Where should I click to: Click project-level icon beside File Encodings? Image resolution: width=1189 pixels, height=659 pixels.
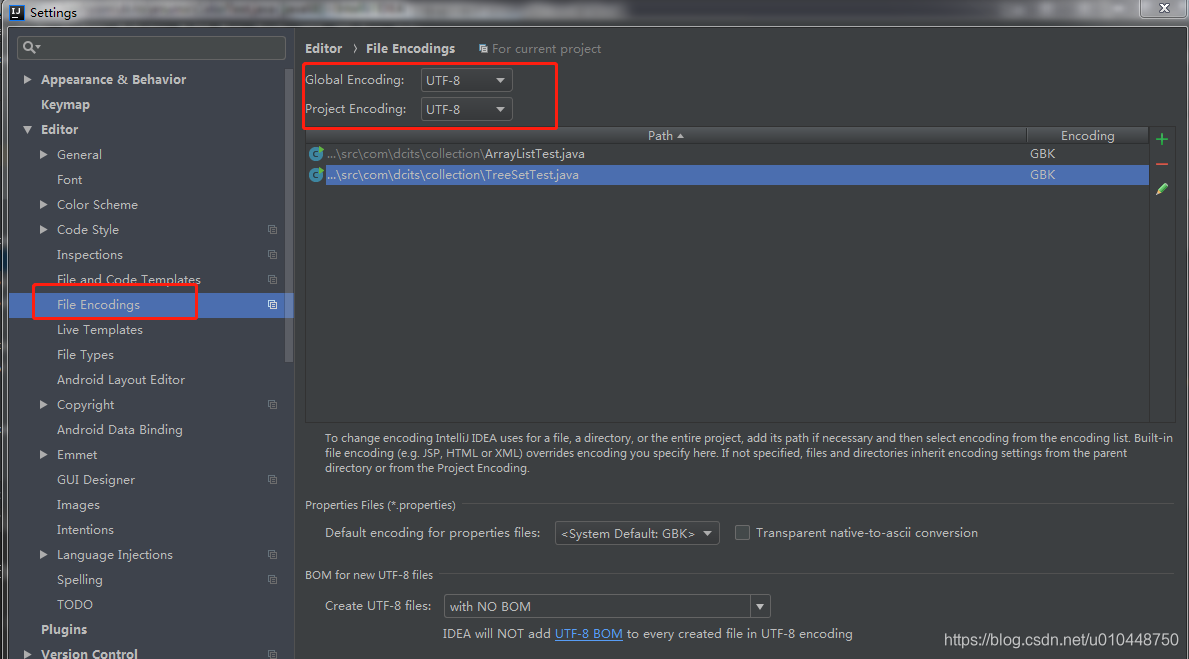point(272,305)
